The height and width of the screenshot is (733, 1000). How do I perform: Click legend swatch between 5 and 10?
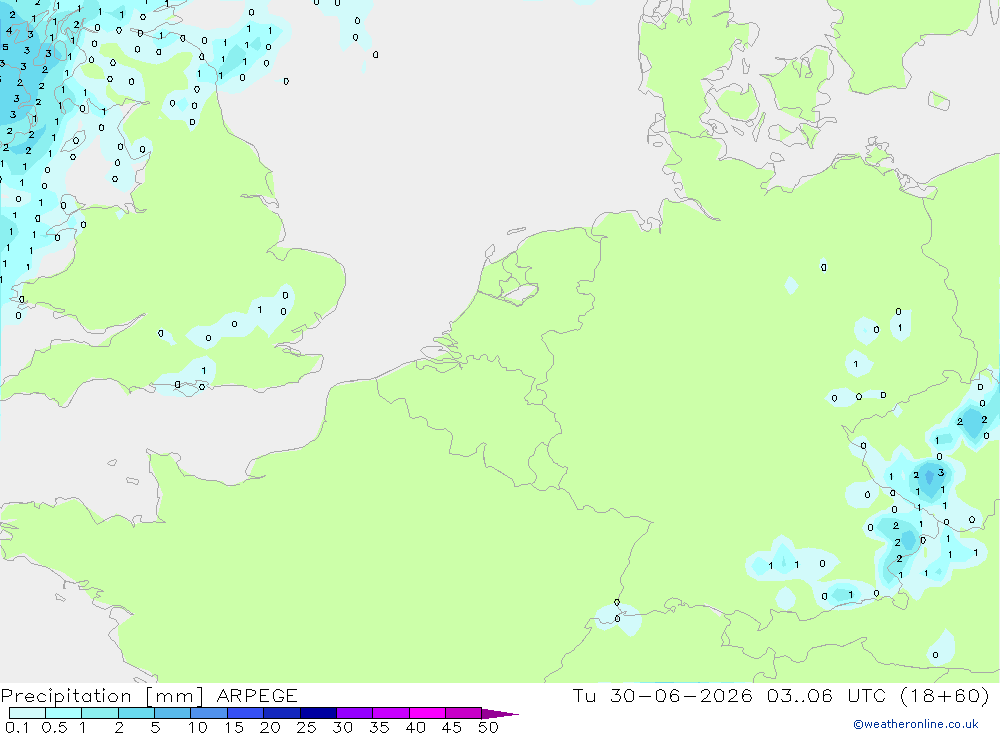click(x=173, y=713)
